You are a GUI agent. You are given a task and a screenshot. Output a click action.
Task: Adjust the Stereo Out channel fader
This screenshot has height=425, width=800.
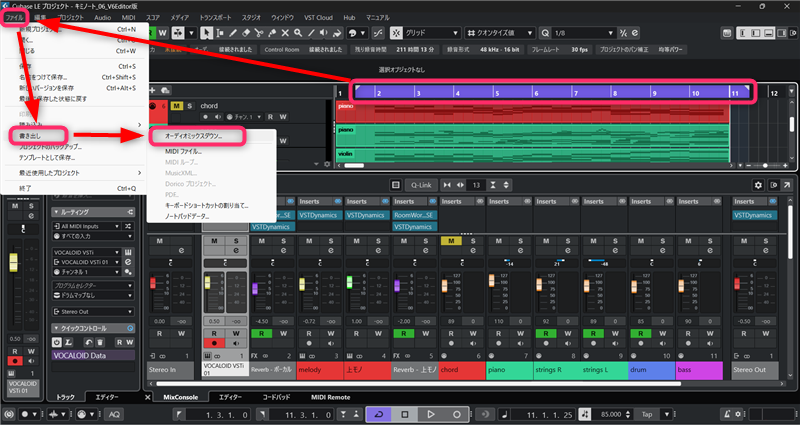[737, 283]
